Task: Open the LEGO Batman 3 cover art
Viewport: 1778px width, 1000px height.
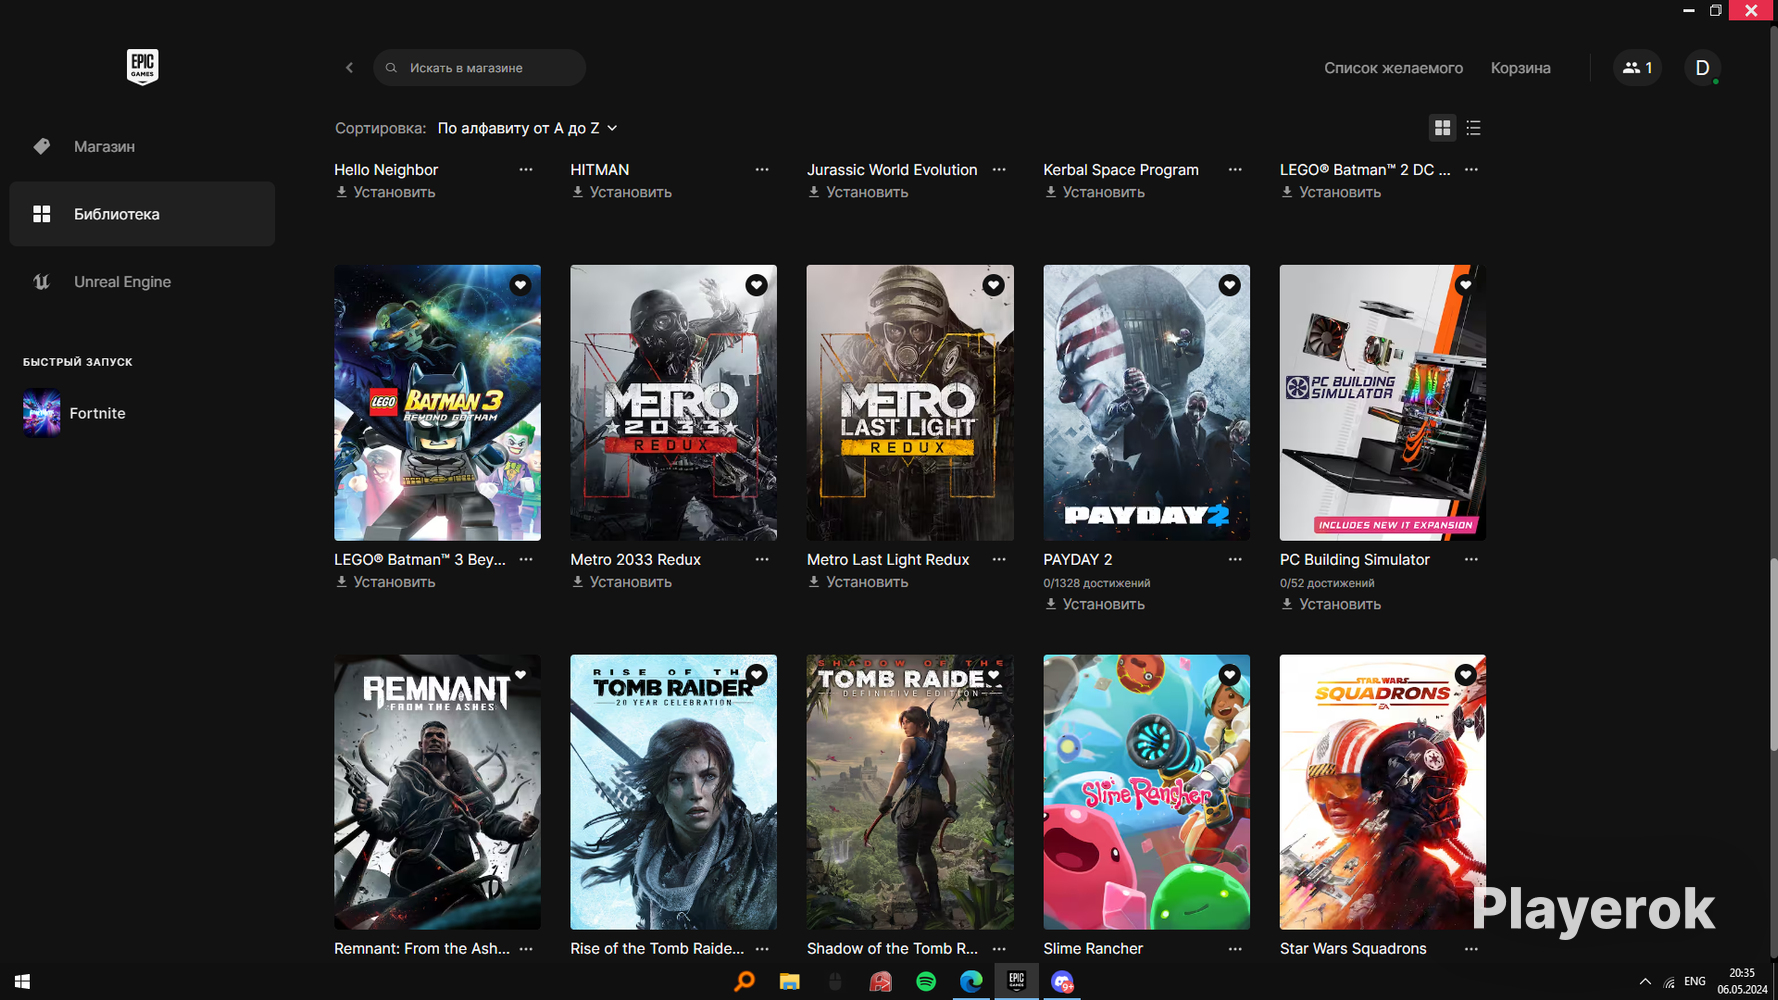Action: 437,403
